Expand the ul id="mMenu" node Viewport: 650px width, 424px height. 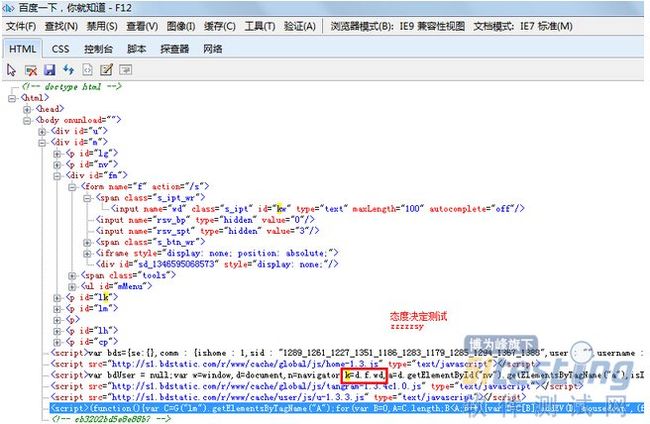(72, 287)
